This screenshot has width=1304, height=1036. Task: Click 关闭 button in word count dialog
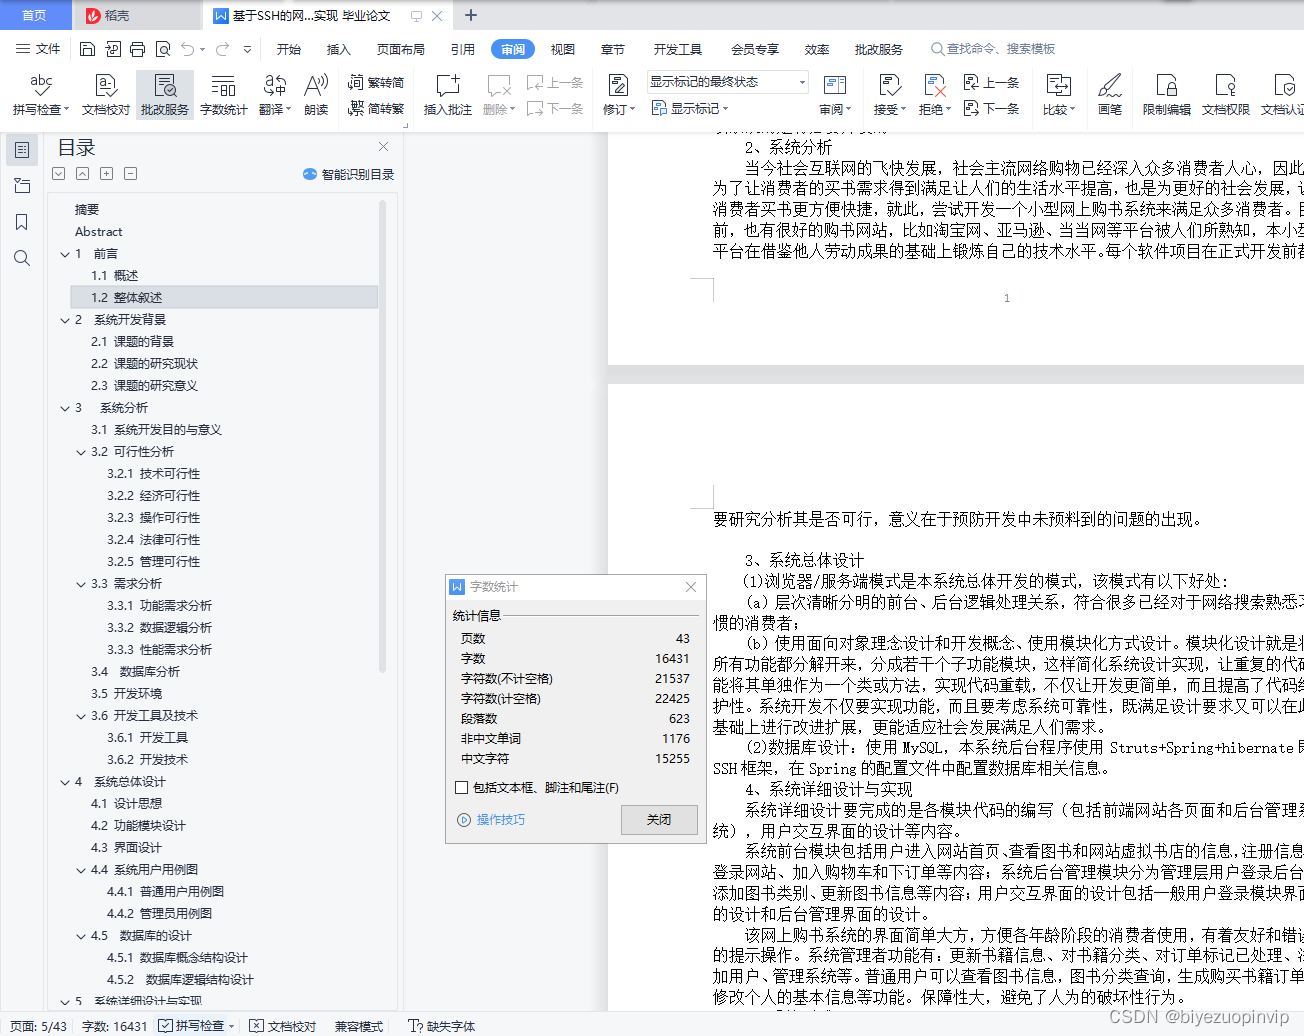(659, 820)
